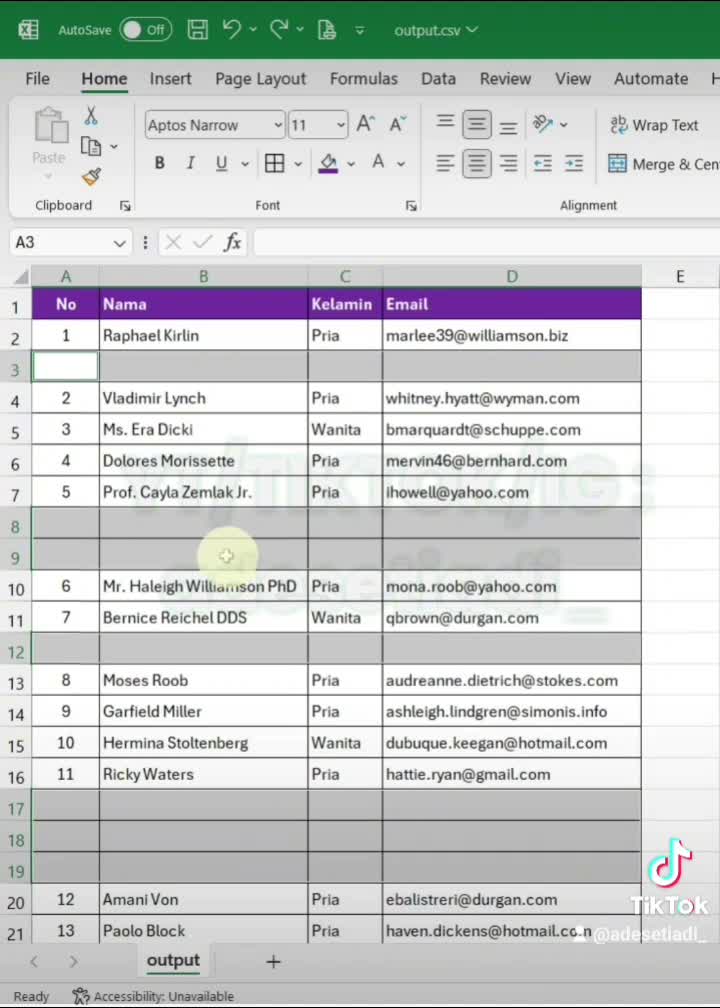Viewport: 720px width, 1008px height.
Task: Toggle Bold formatting
Action: (159, 163)
